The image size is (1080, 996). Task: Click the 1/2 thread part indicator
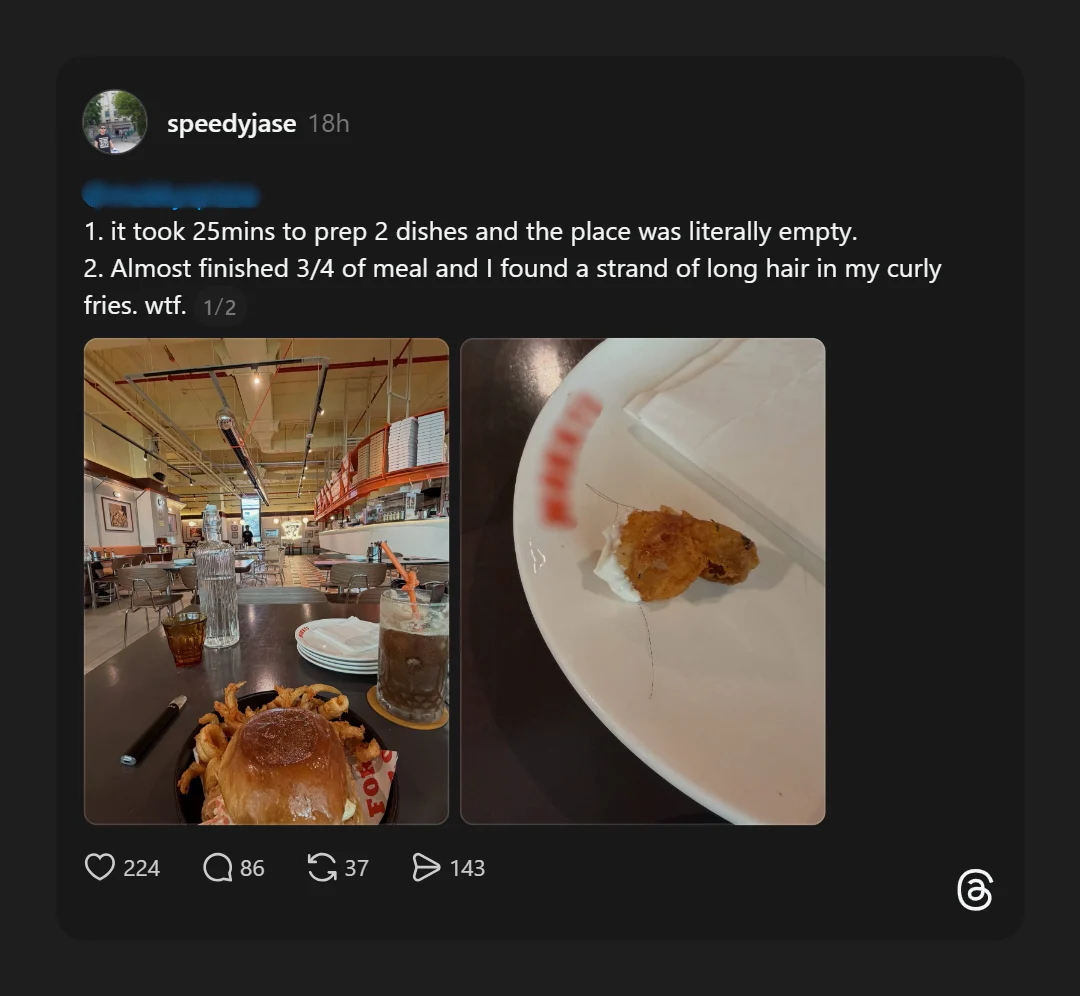220,307
